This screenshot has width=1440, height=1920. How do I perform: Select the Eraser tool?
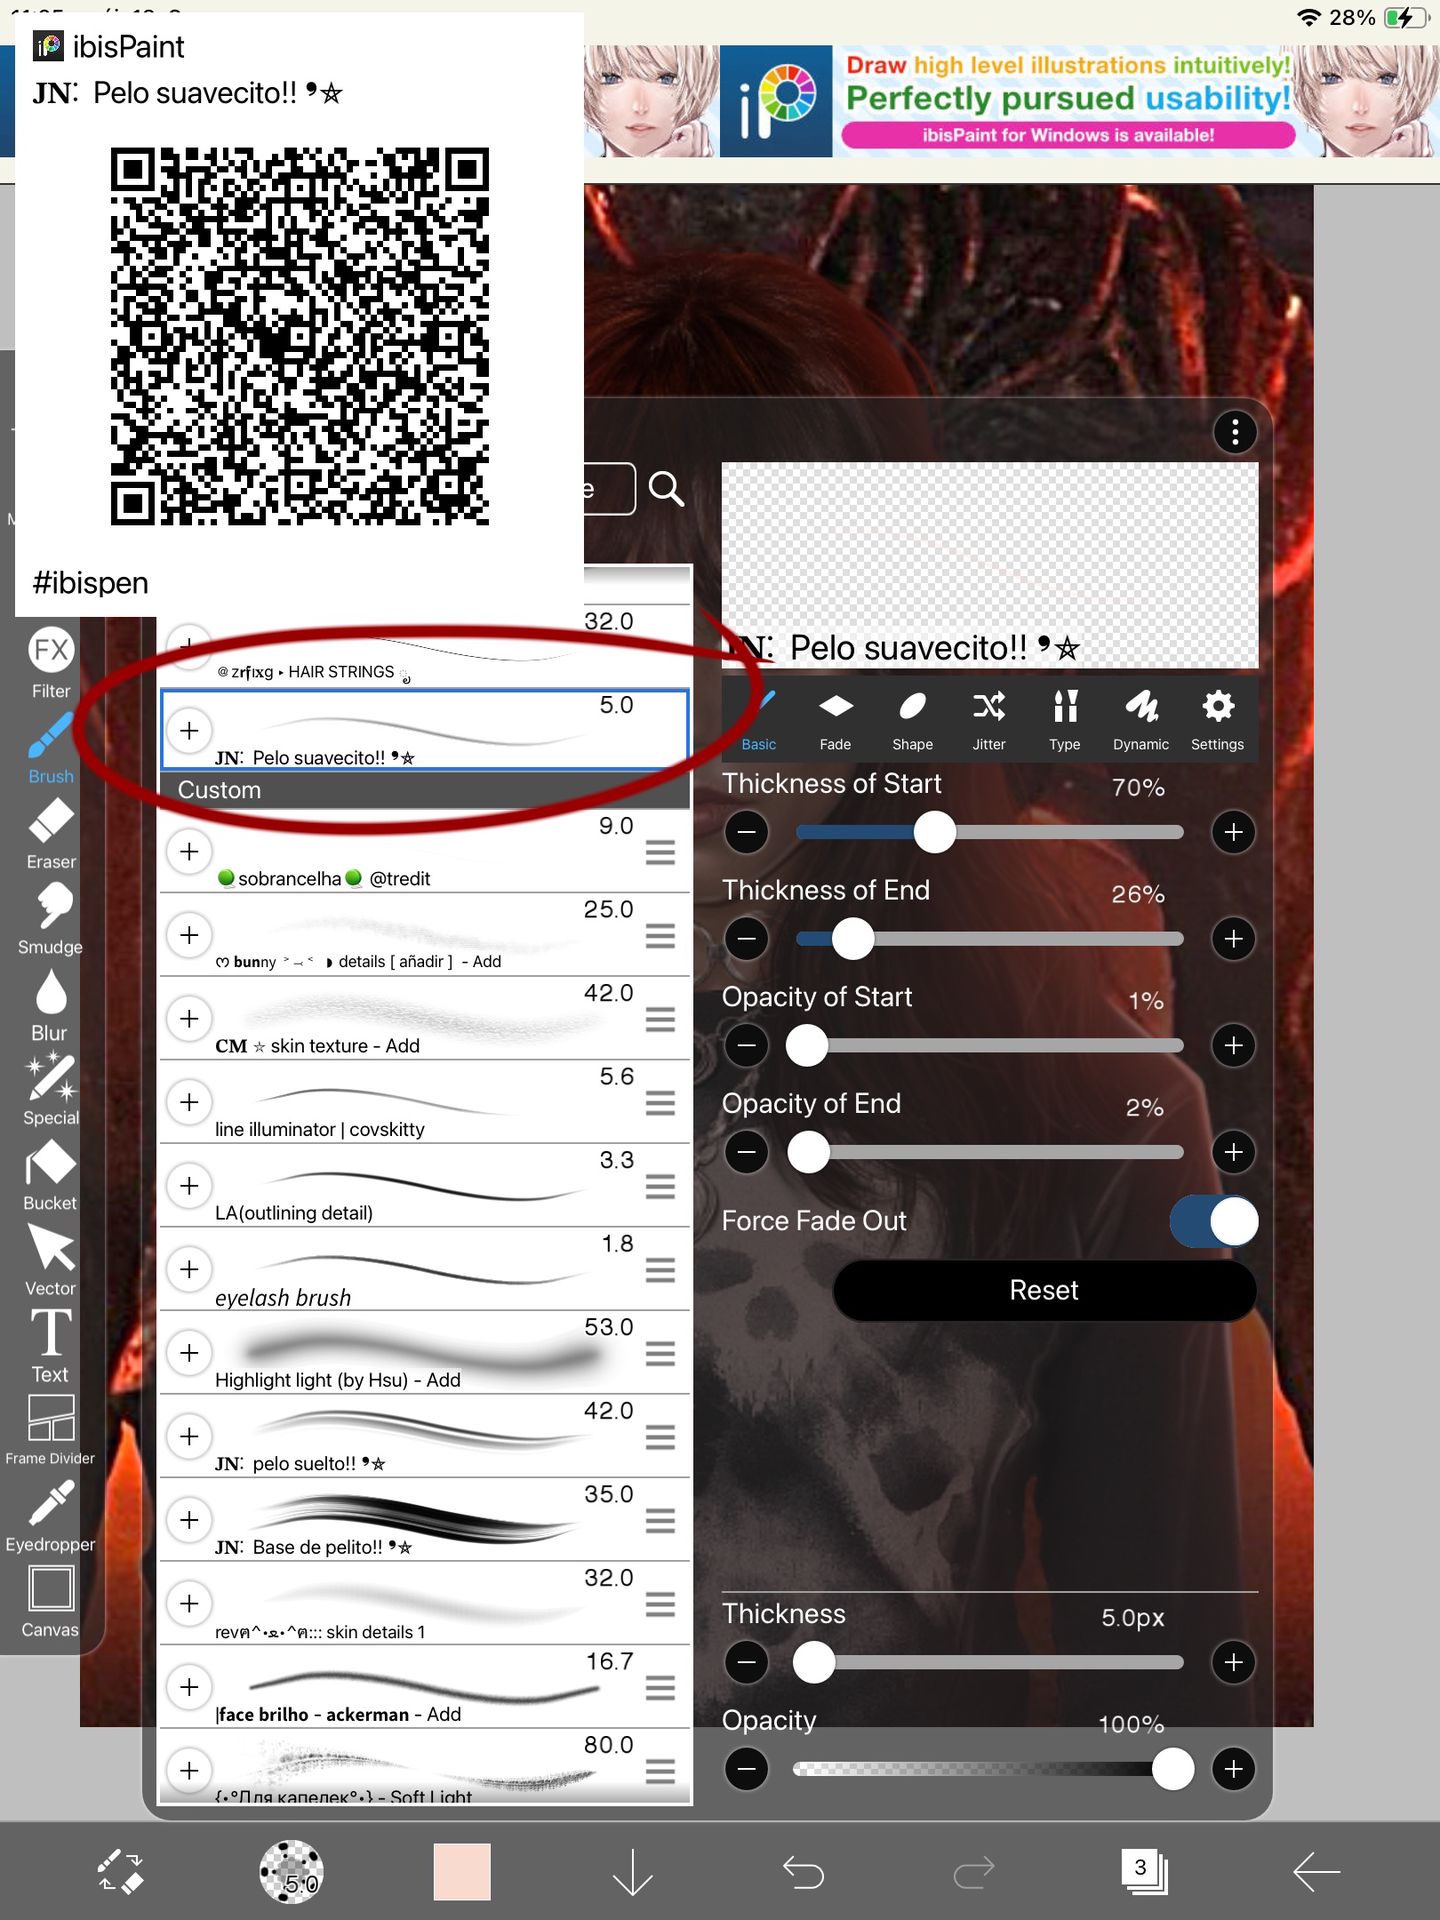pos(50,833)
